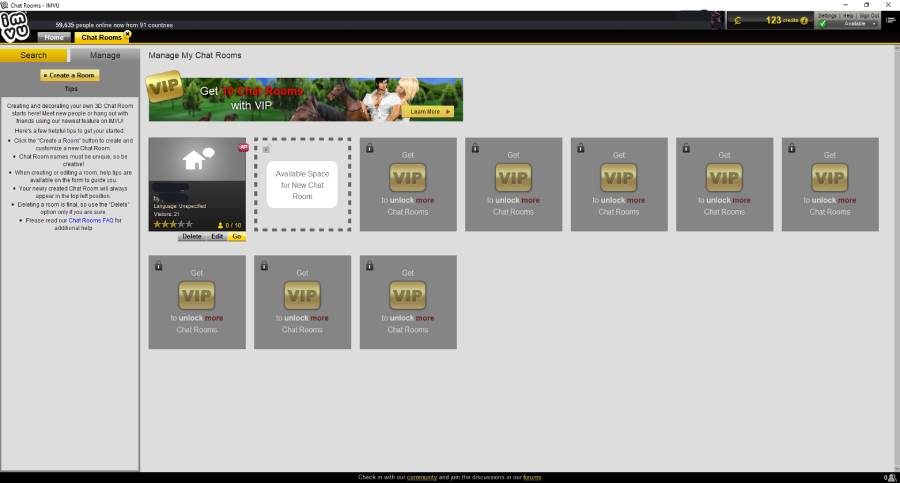Open the Chat Rooms FAQ link
Screen dimensions: 900x483
(91, 221)
